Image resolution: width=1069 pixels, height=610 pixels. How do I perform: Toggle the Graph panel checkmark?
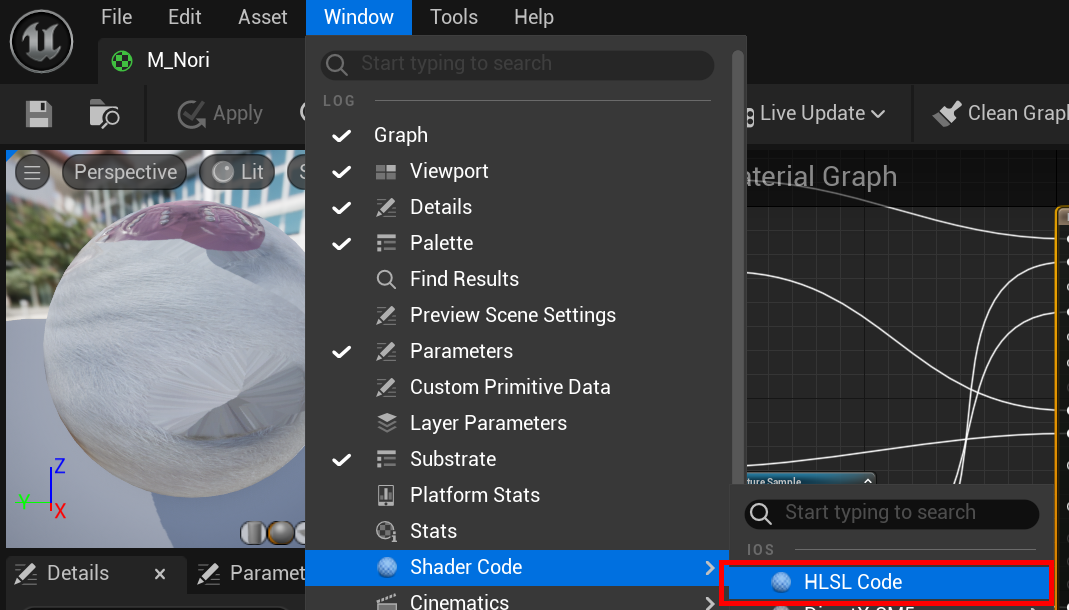pyautogui.click(x=342, y=135)
